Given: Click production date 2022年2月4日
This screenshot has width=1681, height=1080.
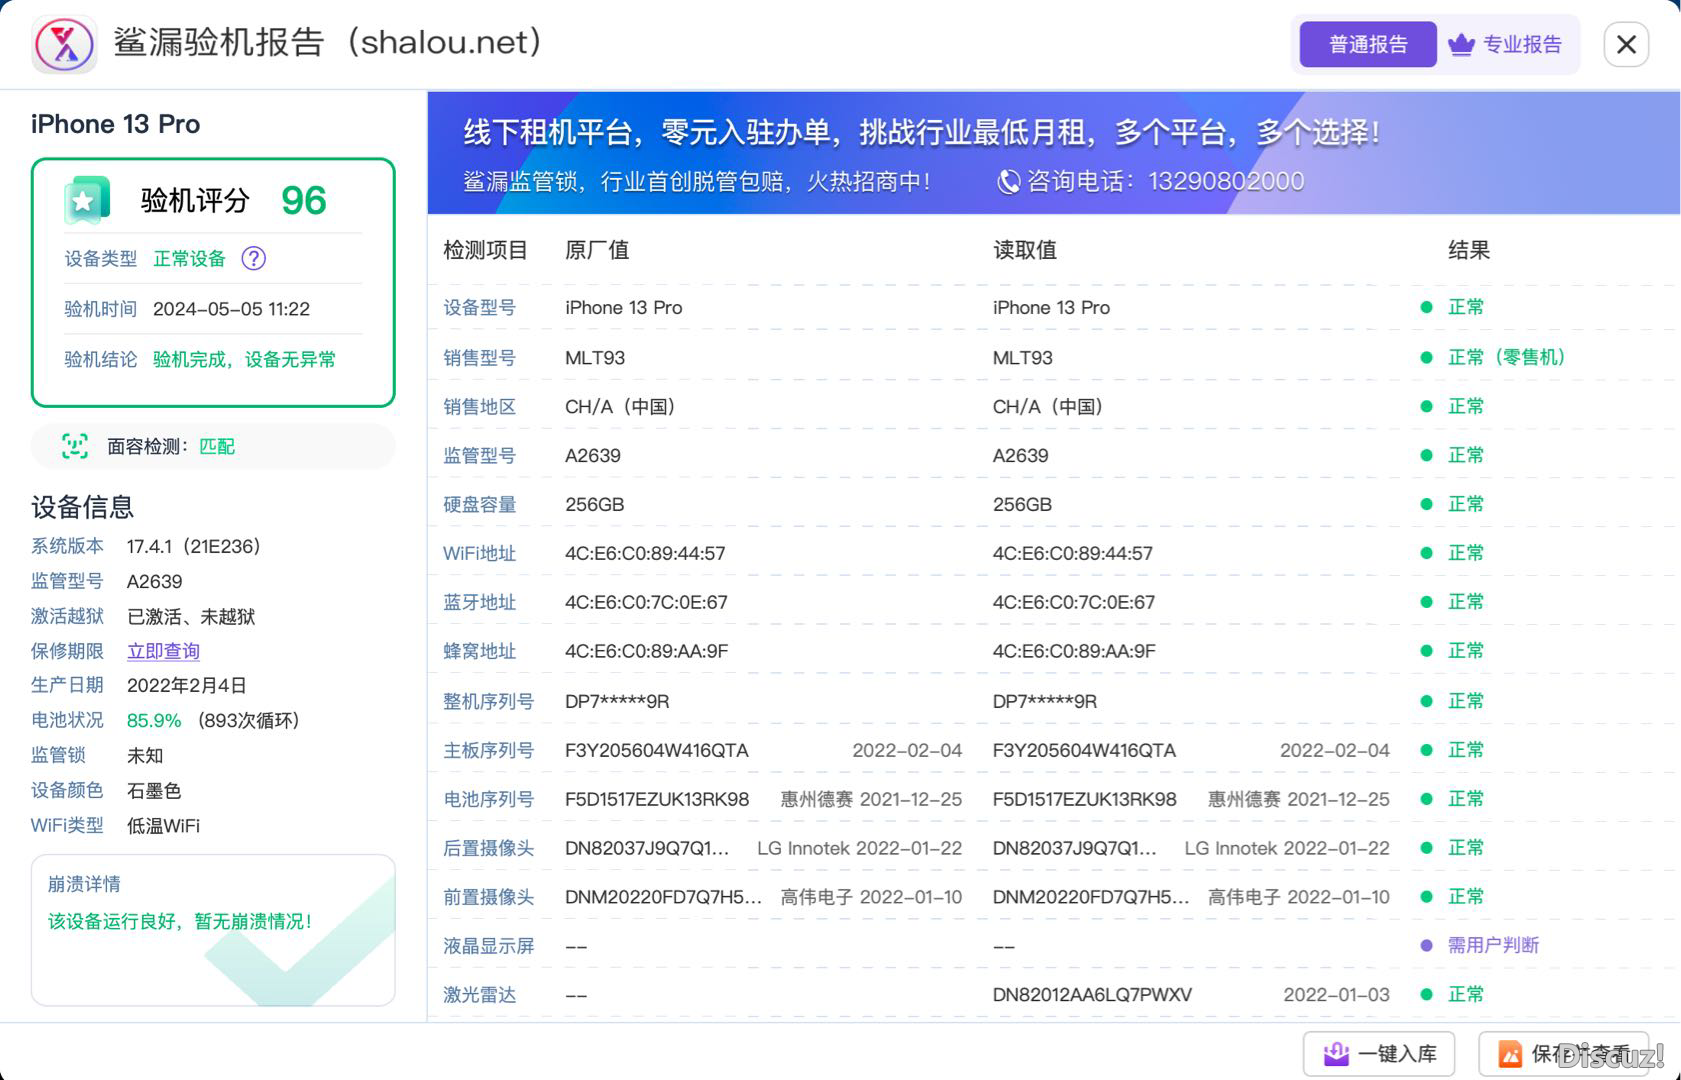Looking at the screenshot, I should coord(186,685).
